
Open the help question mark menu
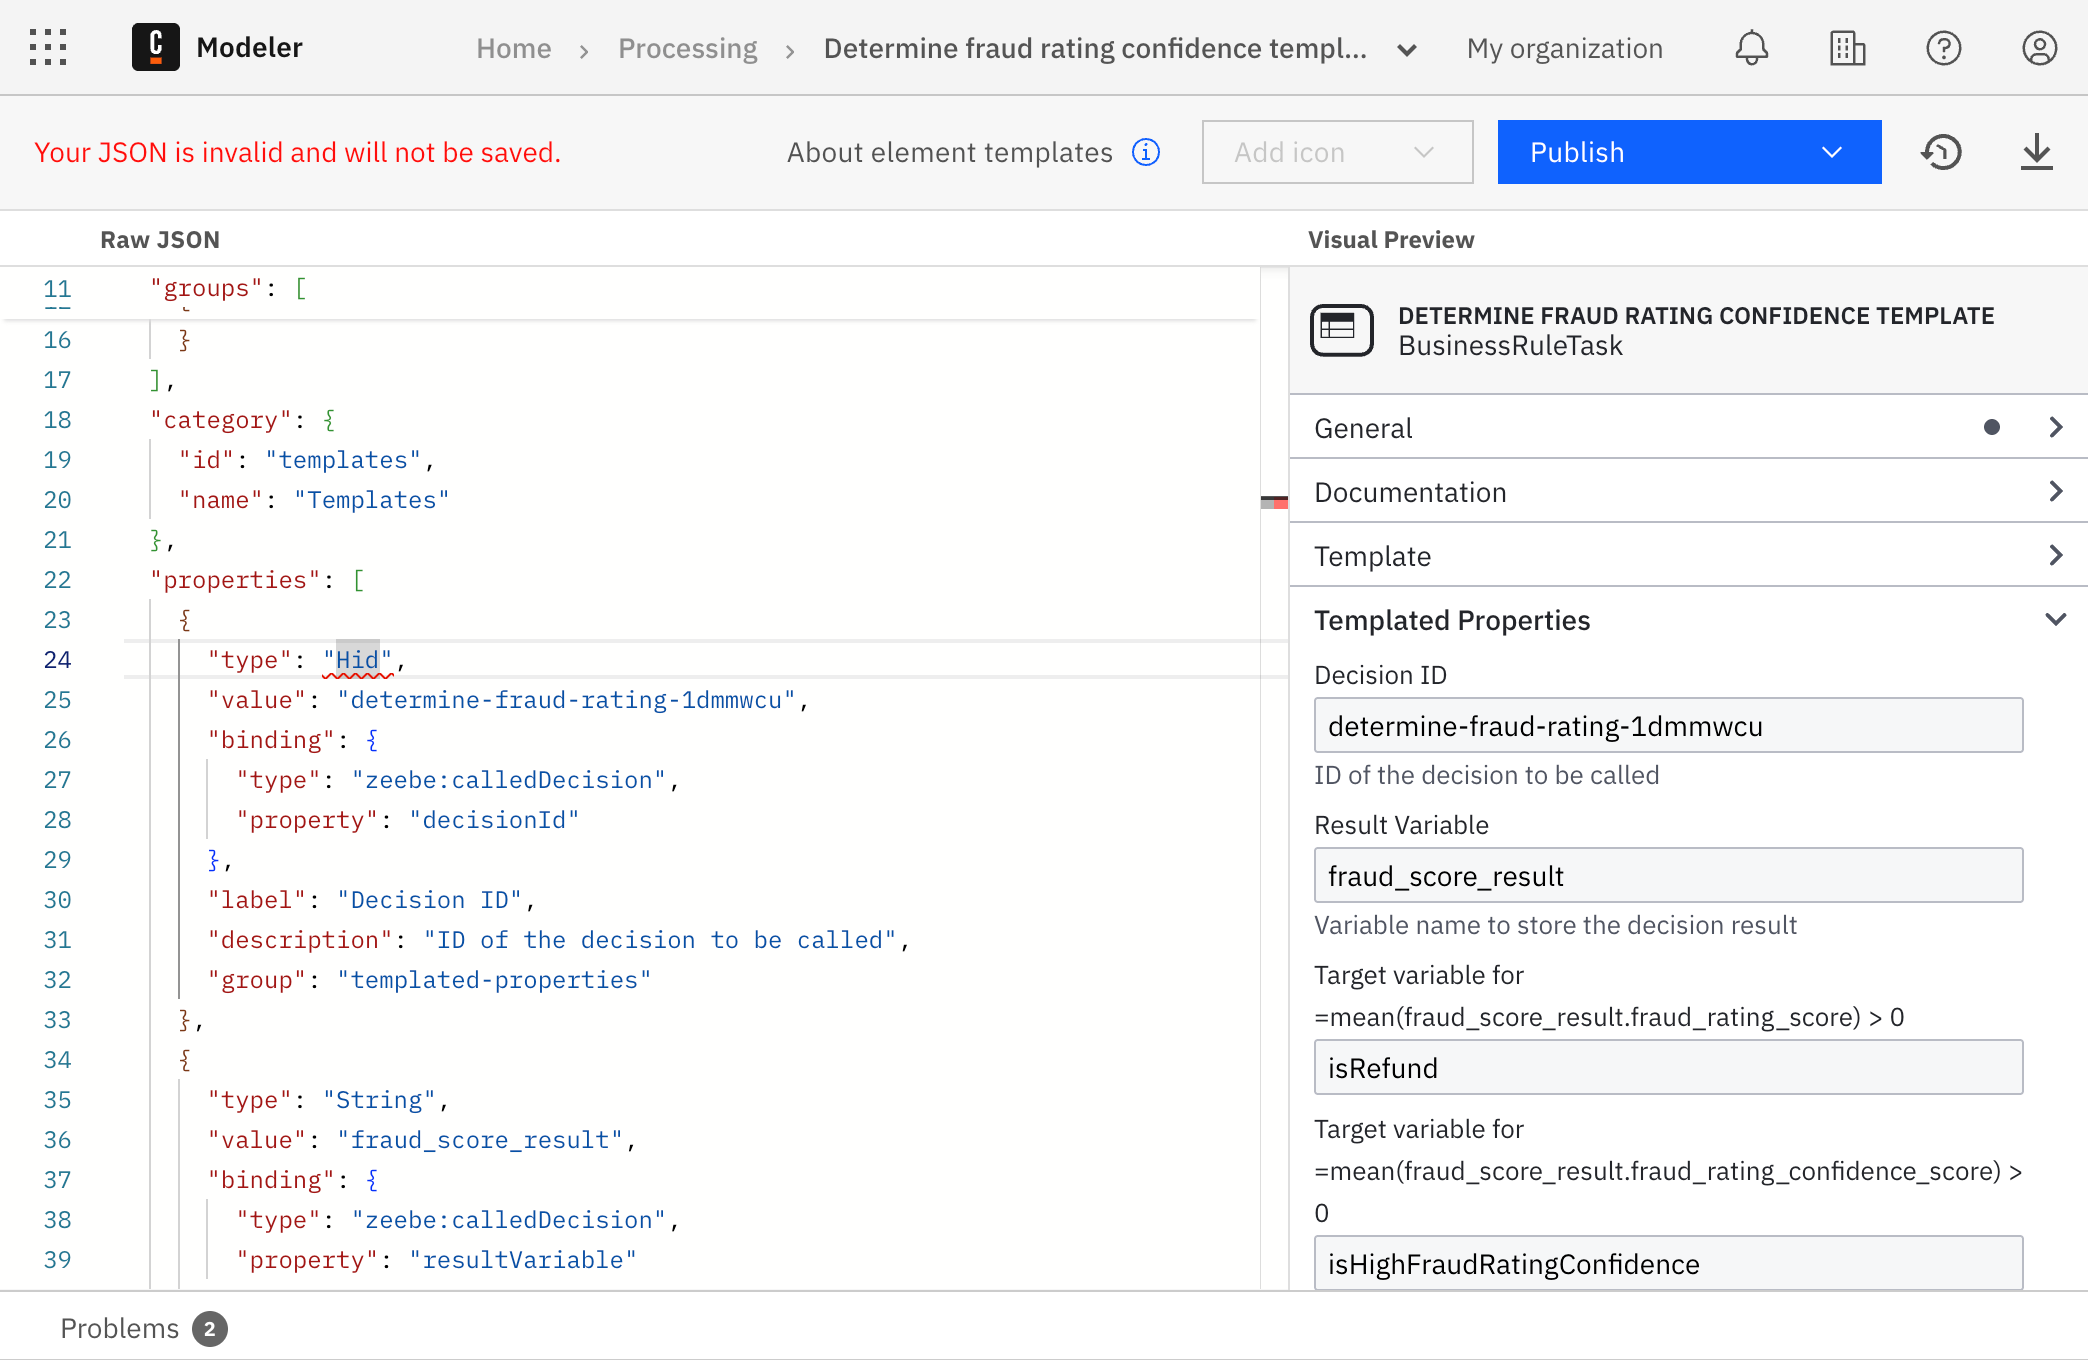pos(1943,47)
